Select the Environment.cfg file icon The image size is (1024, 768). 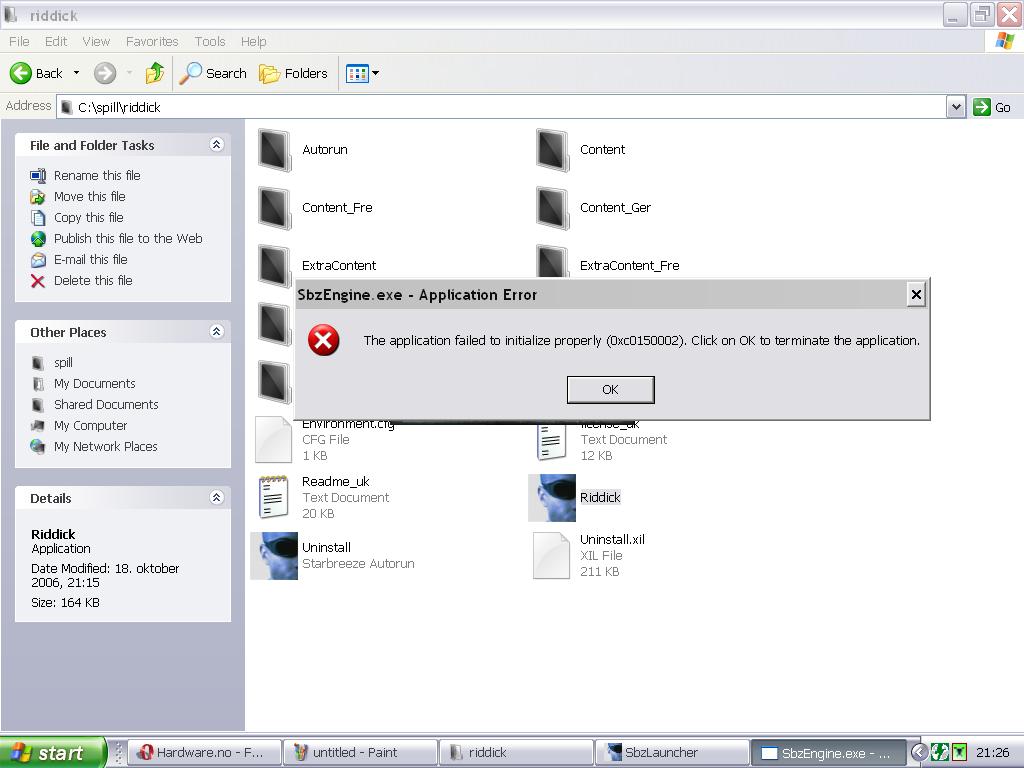point(273,441)
